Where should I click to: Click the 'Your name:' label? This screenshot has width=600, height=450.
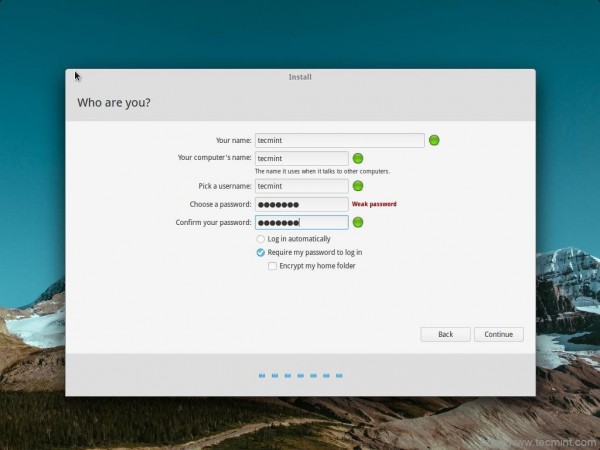[233, 140]
